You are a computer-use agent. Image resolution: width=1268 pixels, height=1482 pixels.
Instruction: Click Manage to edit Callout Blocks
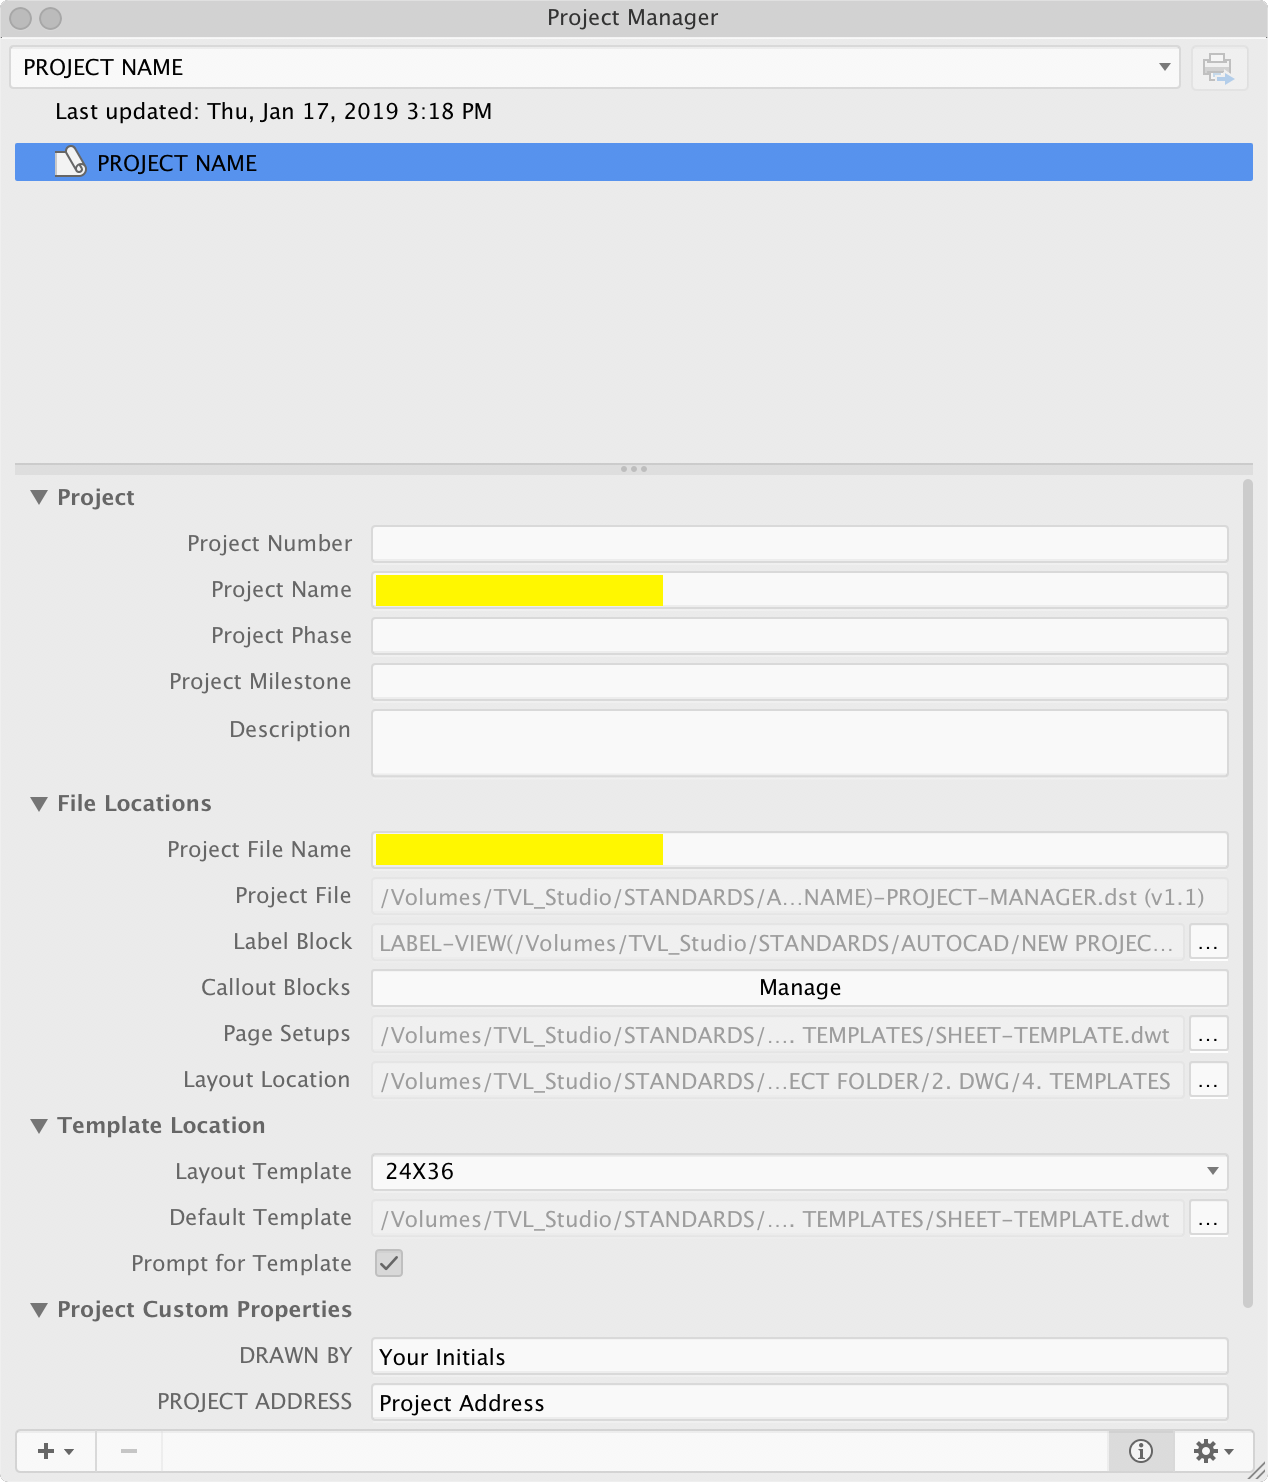tap(799, 987)
